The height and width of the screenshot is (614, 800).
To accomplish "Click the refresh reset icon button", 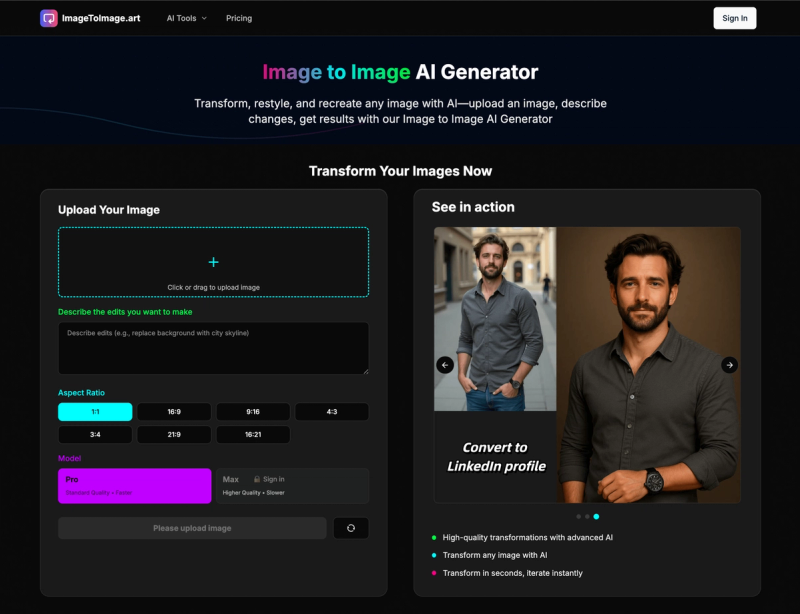I will pos(351,528).
